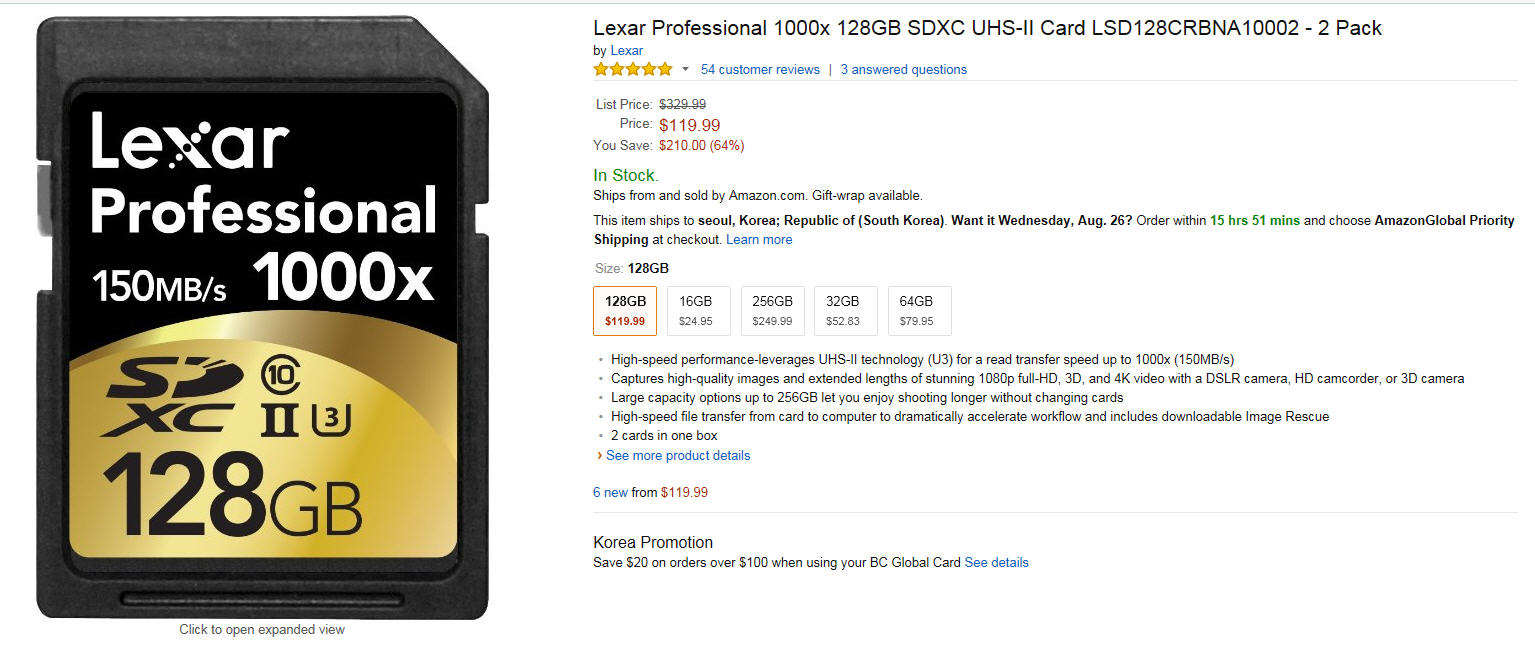Open the Lexar brand link
This screenshot has width=1535, height=660.
pos(626,50)
